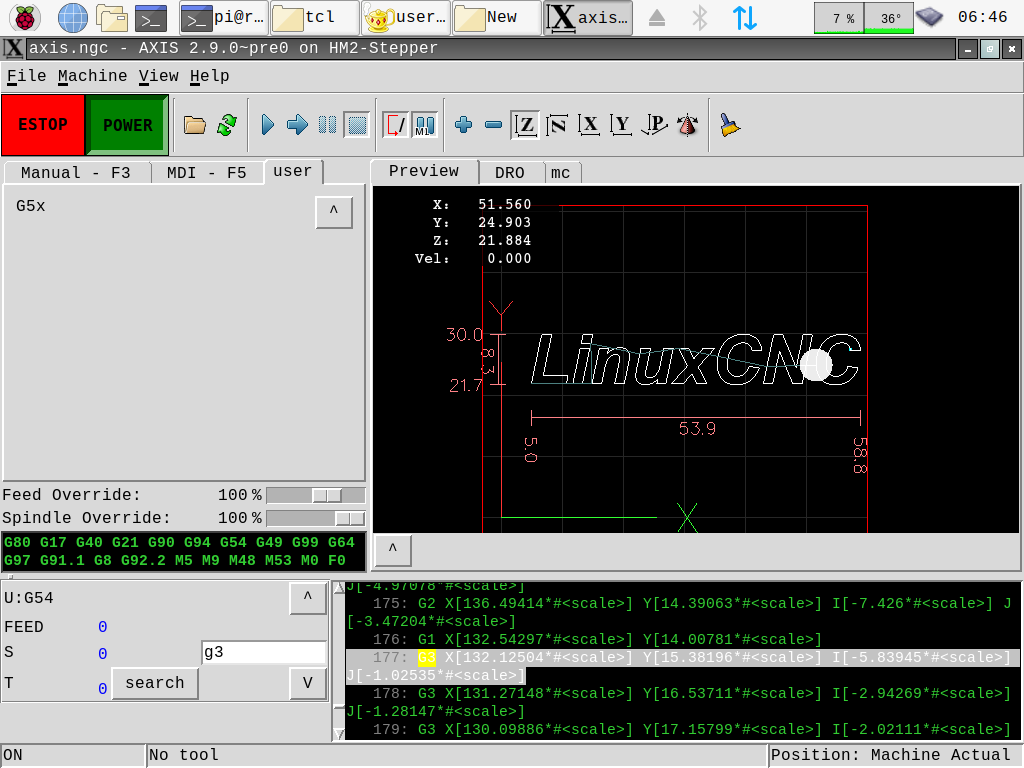Toggle the green POWER button
The image size is (1024, 768).
tap(127, 125)
